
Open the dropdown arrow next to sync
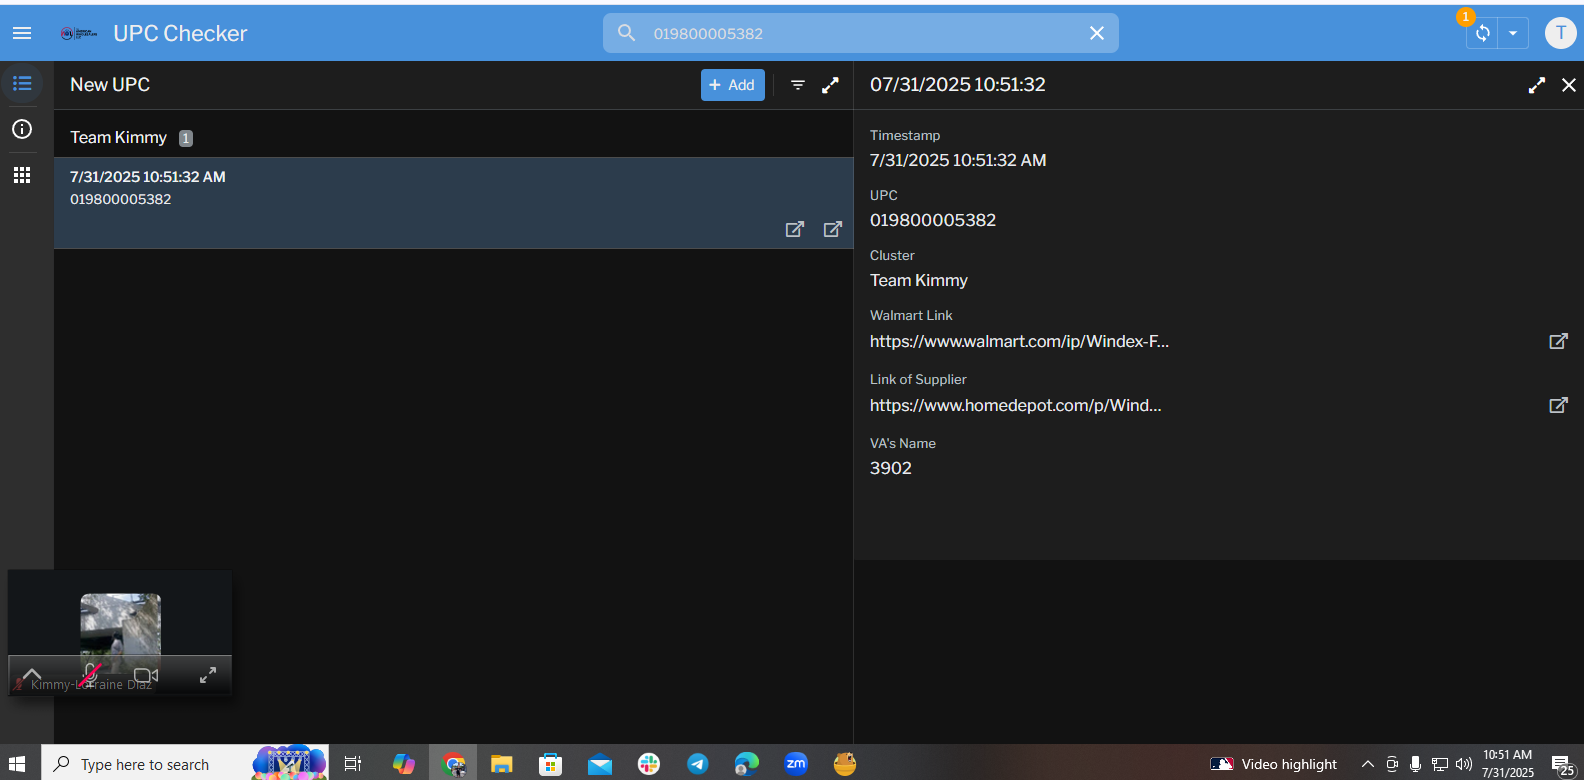click(x=1513, y=33)
